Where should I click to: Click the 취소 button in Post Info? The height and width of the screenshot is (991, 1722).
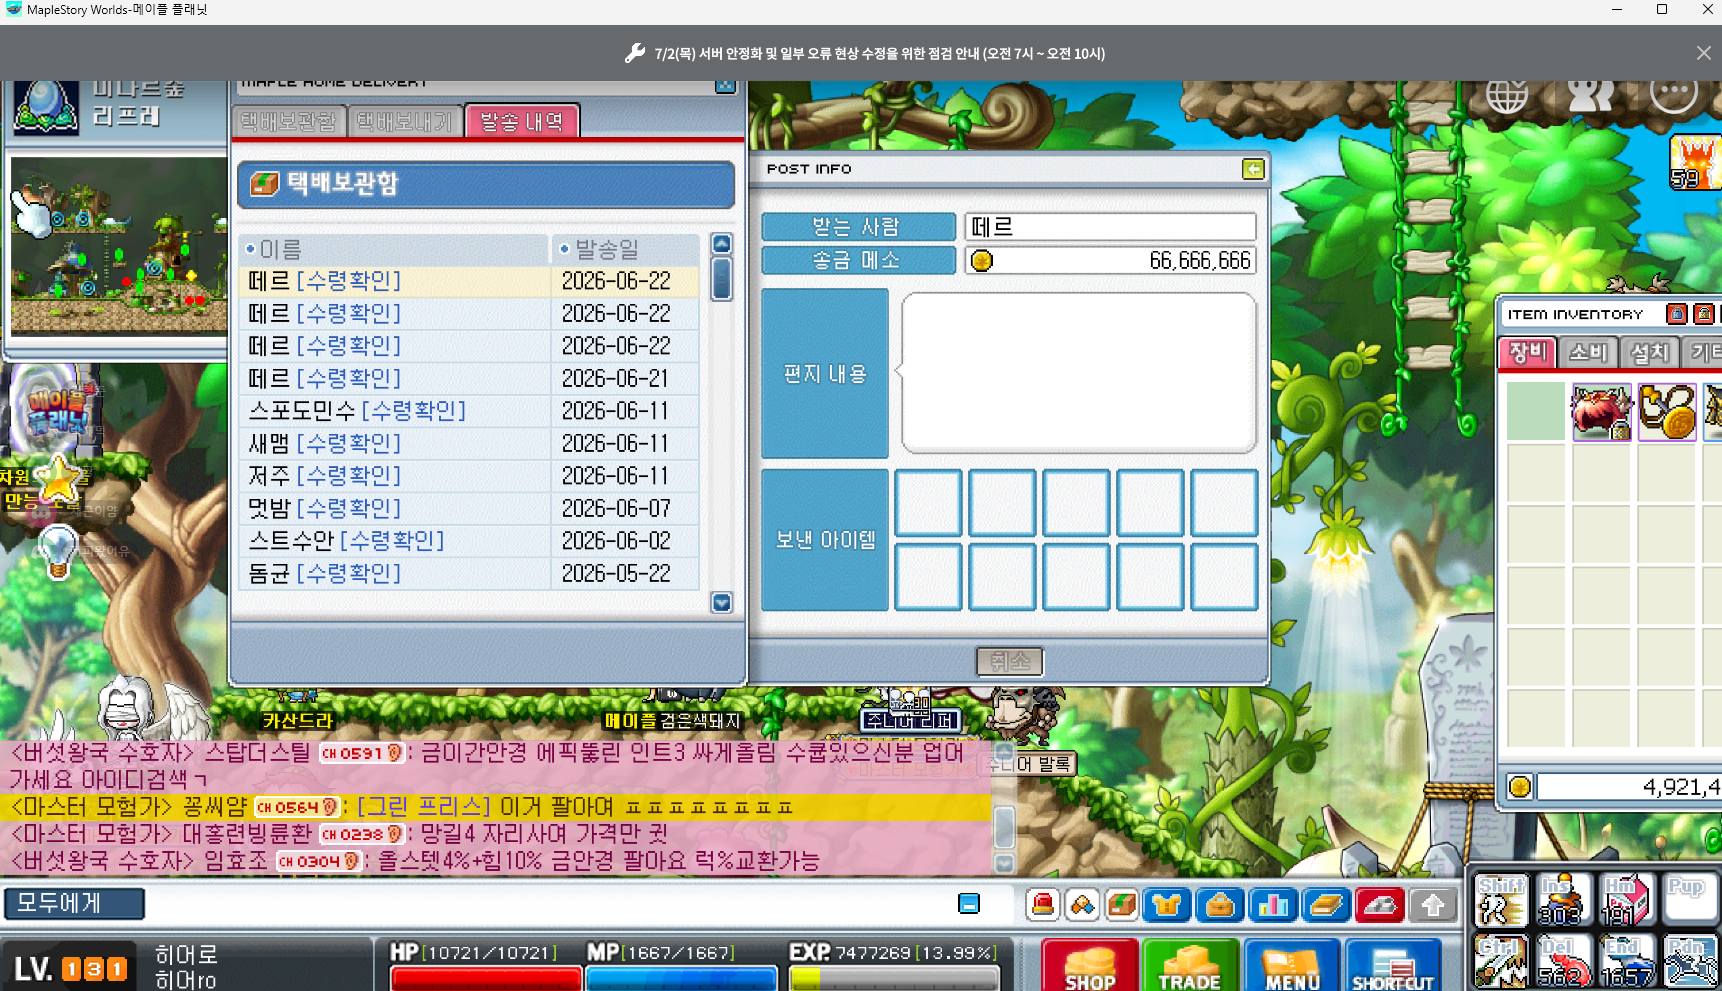pos(1010,661)
